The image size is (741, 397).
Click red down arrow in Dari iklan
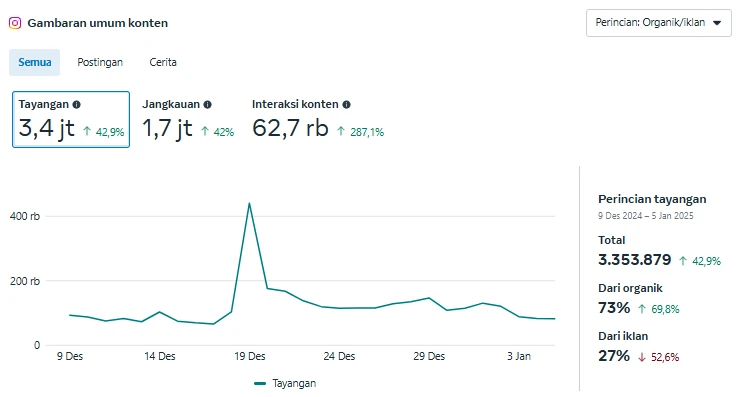(642, 357)
